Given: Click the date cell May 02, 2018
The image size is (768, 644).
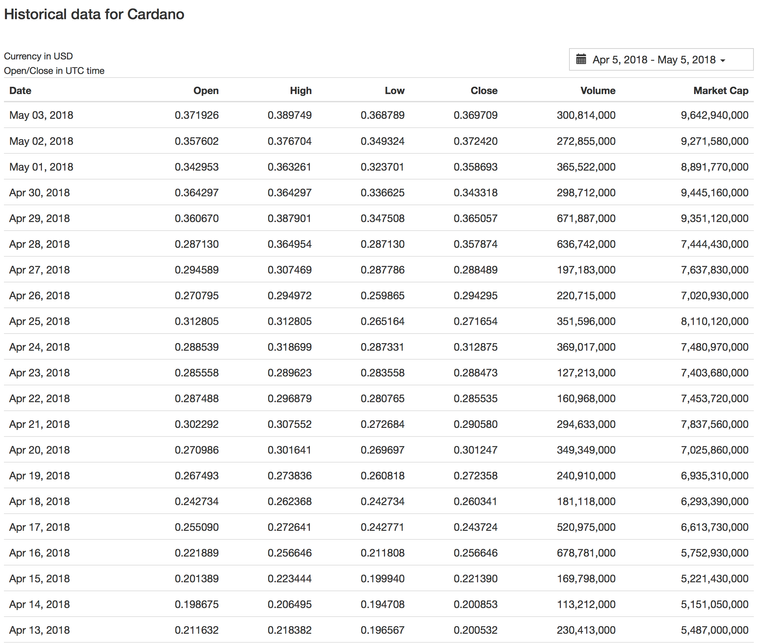Looking at the screenshot, I should [x=41, y=142].
